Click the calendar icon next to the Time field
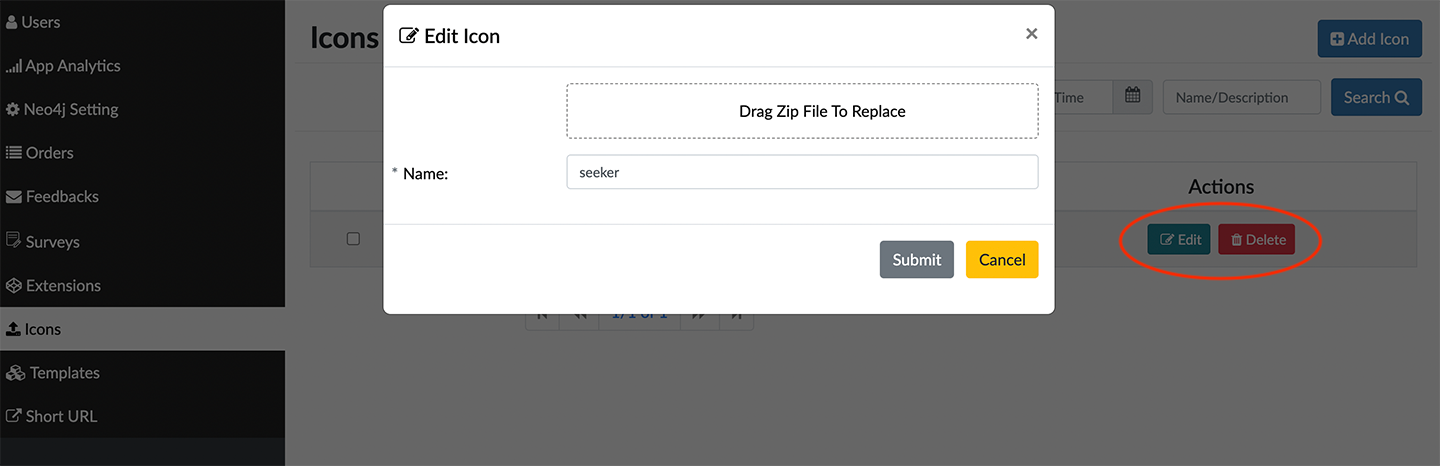This screenshot has height=466, width=1440. click(1132, 97)
